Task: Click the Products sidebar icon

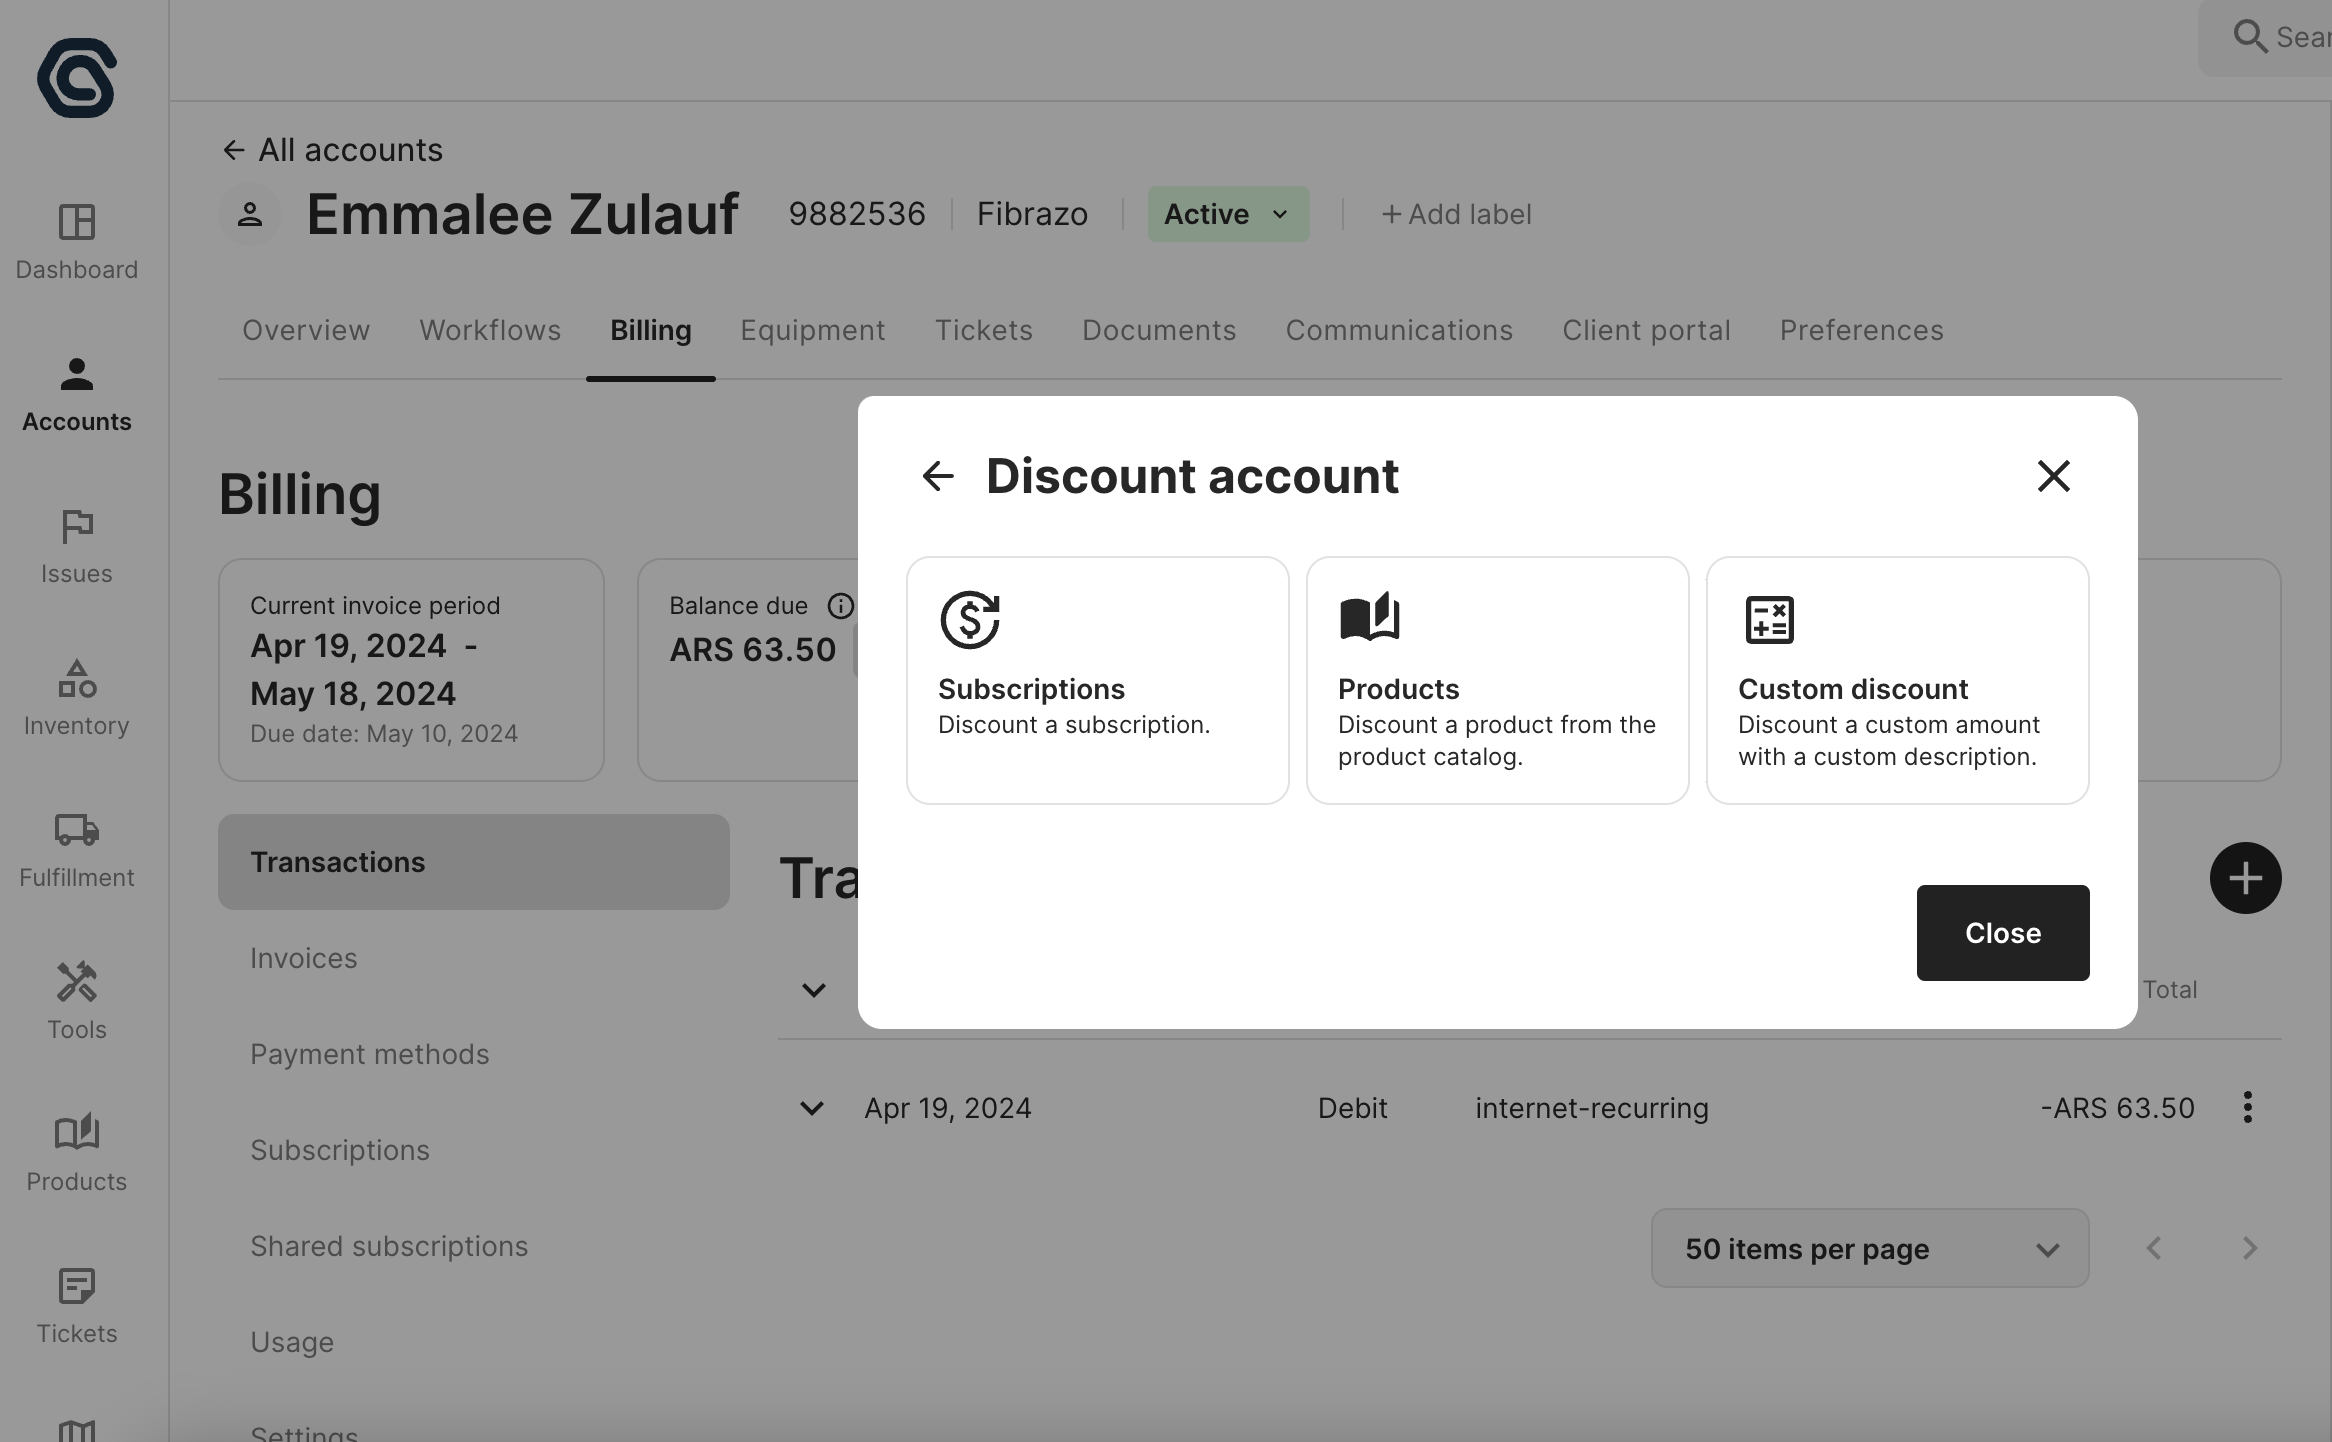Action: tap(77, 1153)
